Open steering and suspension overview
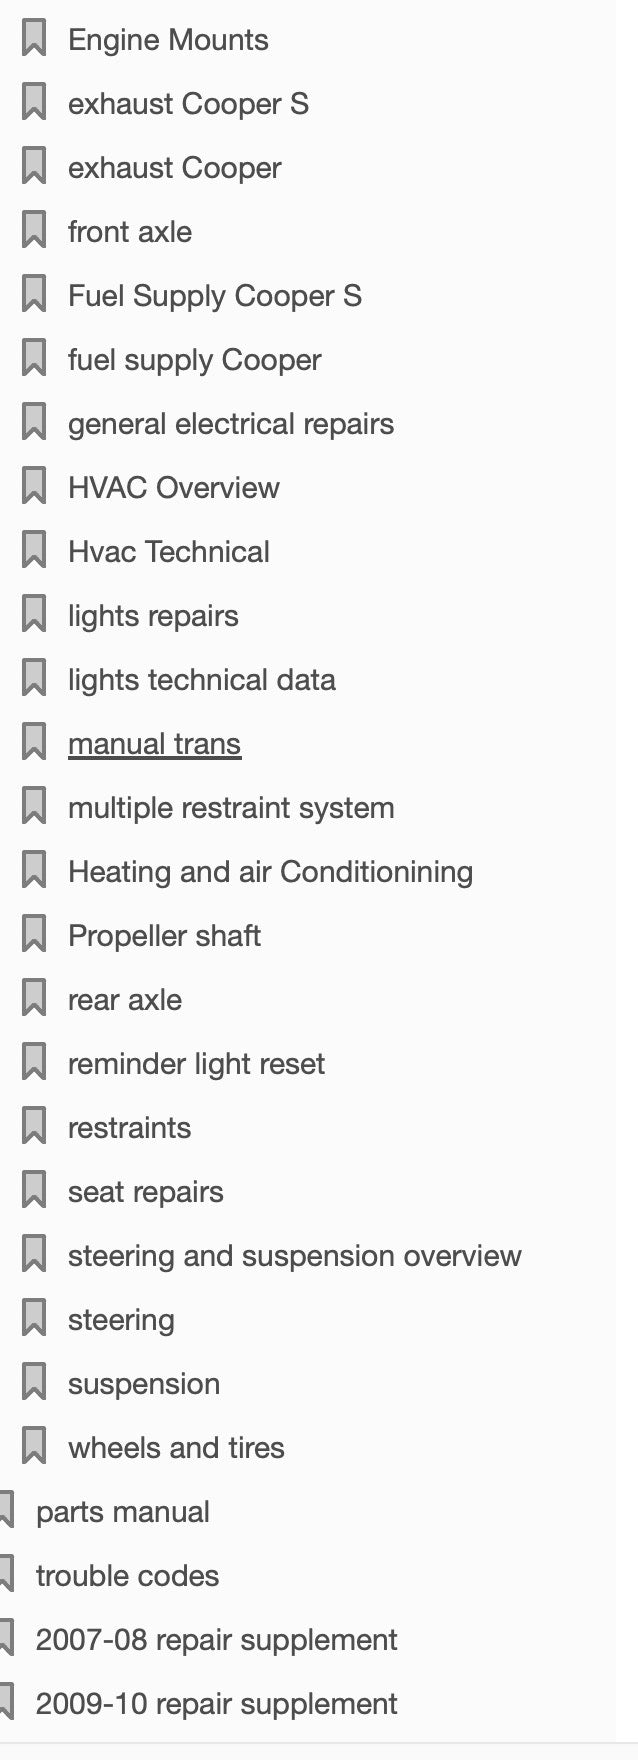The width and height of the screenshot is (638, 1760). point(294,1256)
